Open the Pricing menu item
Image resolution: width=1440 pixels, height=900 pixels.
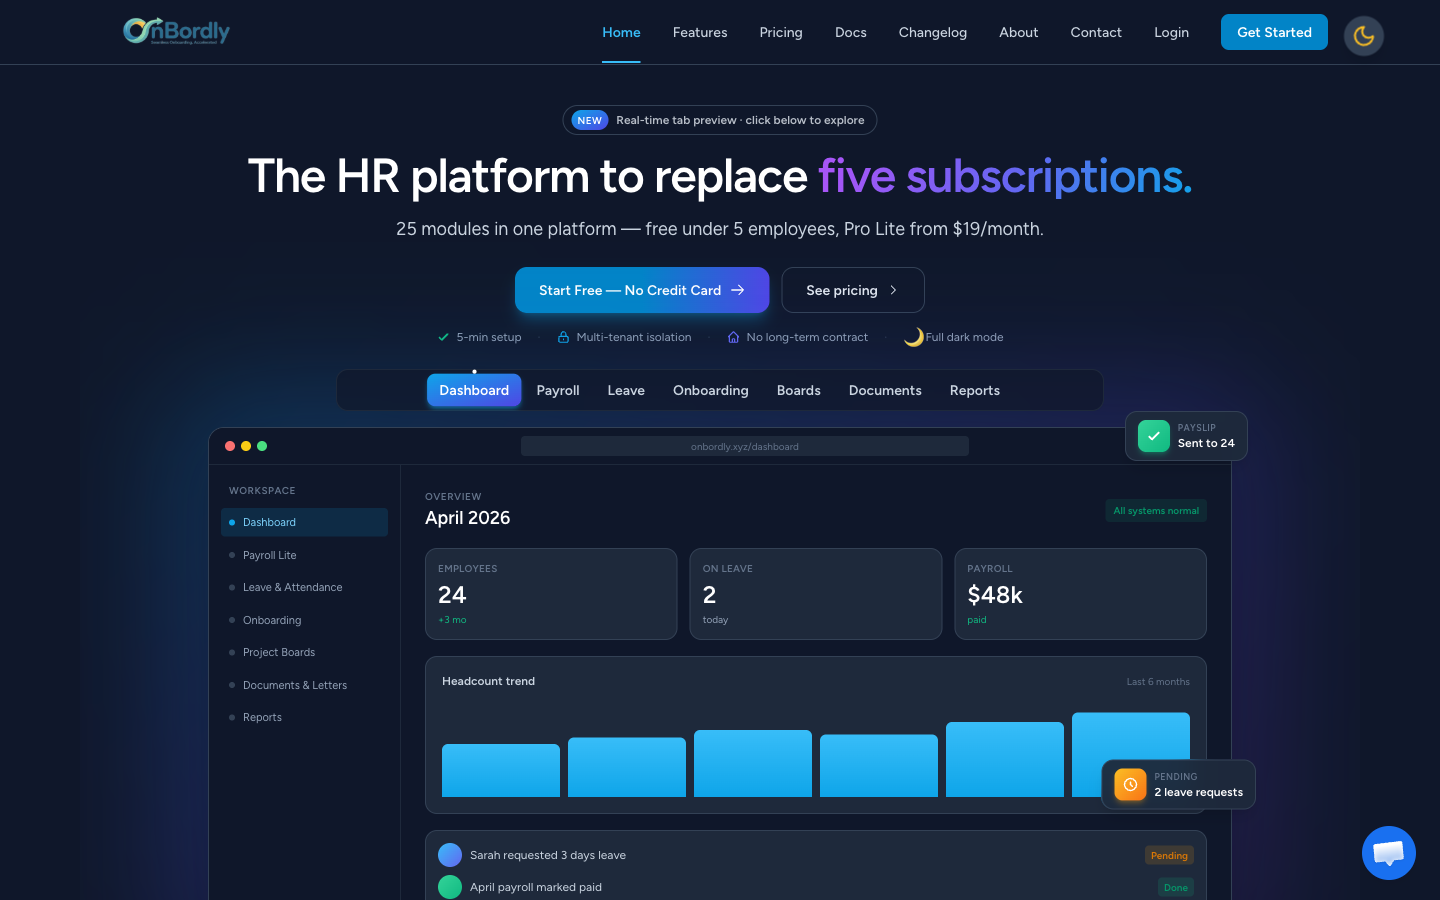(x=781, y=32)
